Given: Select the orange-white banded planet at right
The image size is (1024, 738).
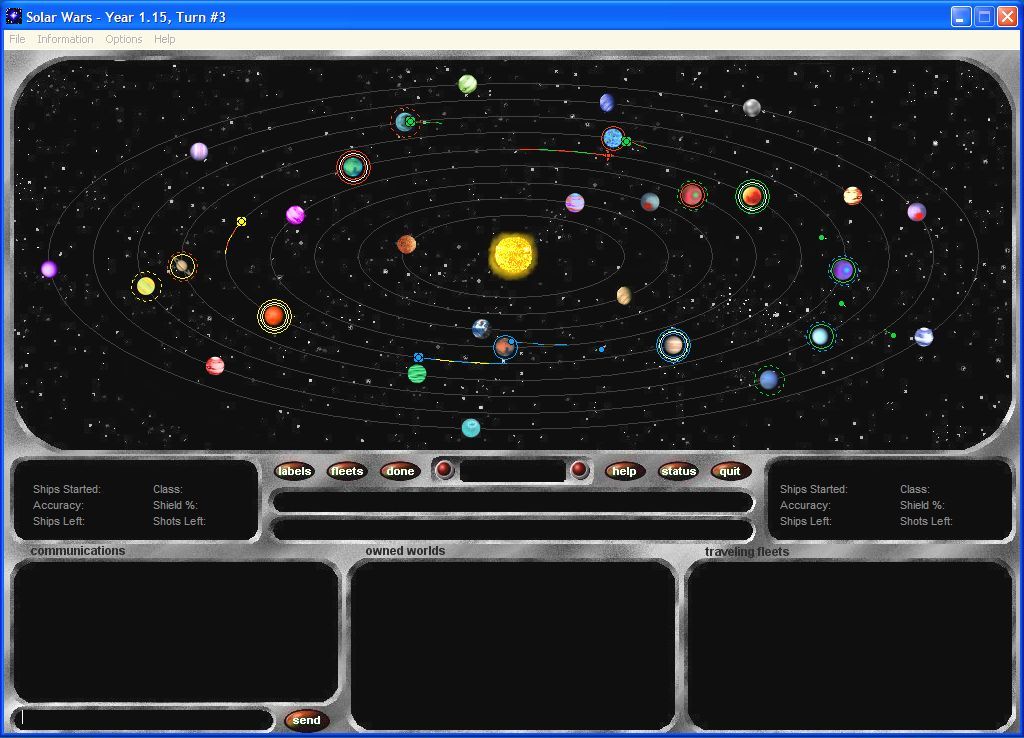Looking at the screenshot, I should (x=852, y=196).
